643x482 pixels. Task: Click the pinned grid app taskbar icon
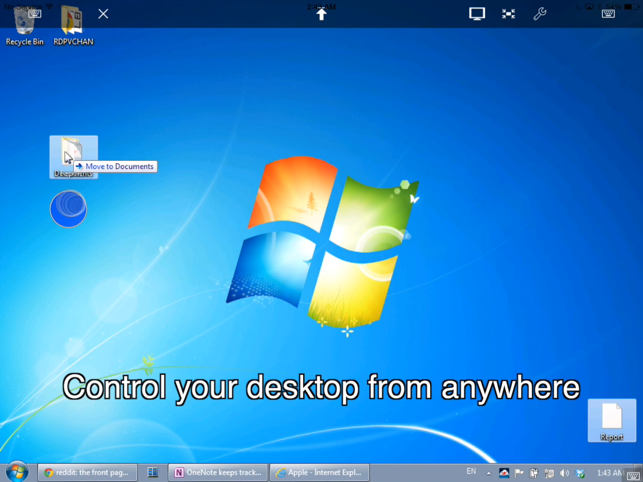153,473
